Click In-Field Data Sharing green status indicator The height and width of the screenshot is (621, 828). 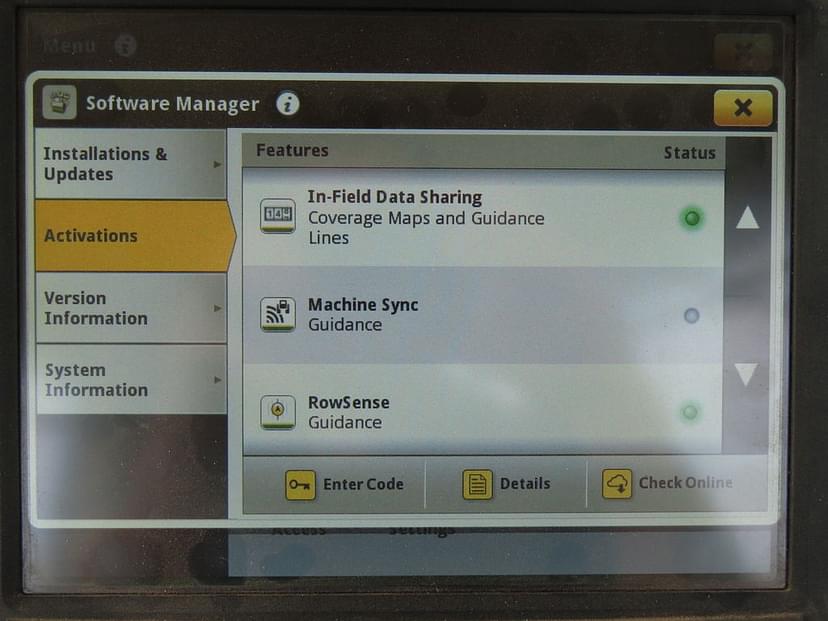[692, 218]
